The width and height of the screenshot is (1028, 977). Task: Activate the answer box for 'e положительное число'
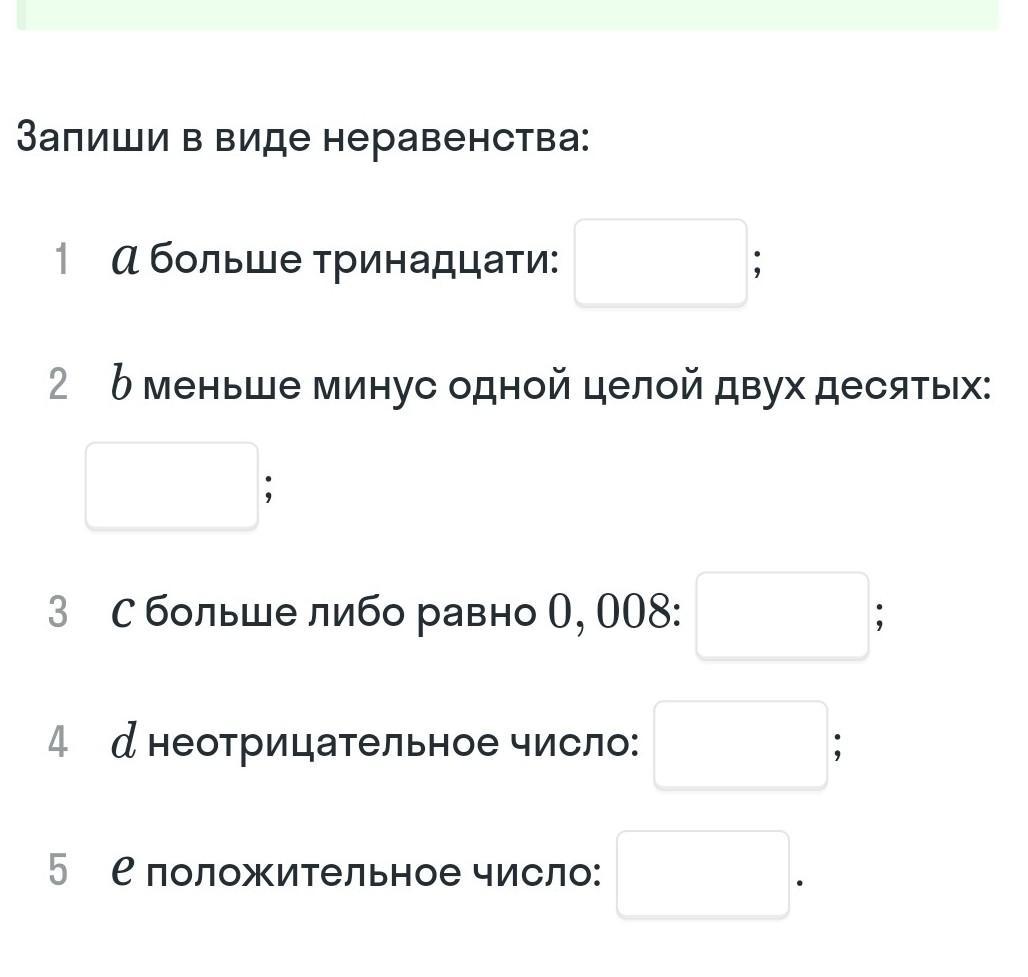[x=702, y=874]
